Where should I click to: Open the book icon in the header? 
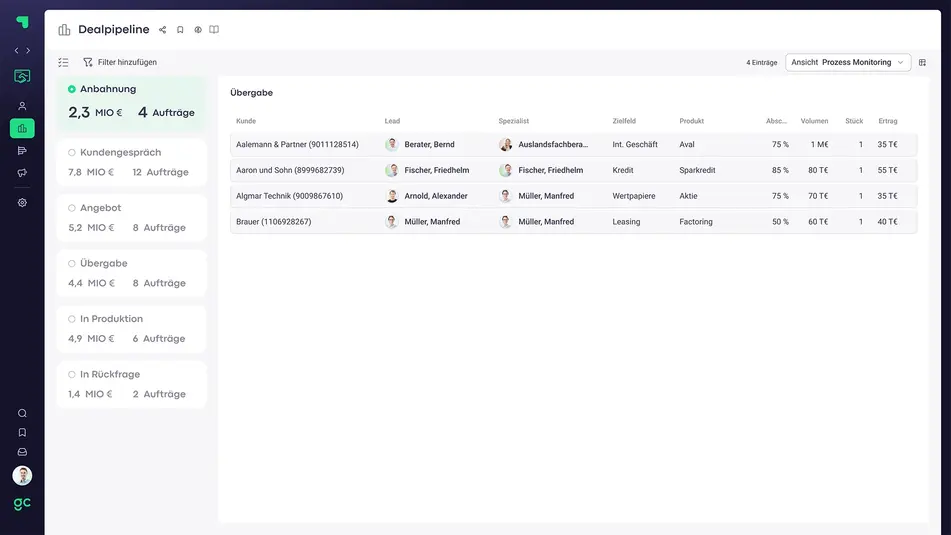[x=214, y=30]
